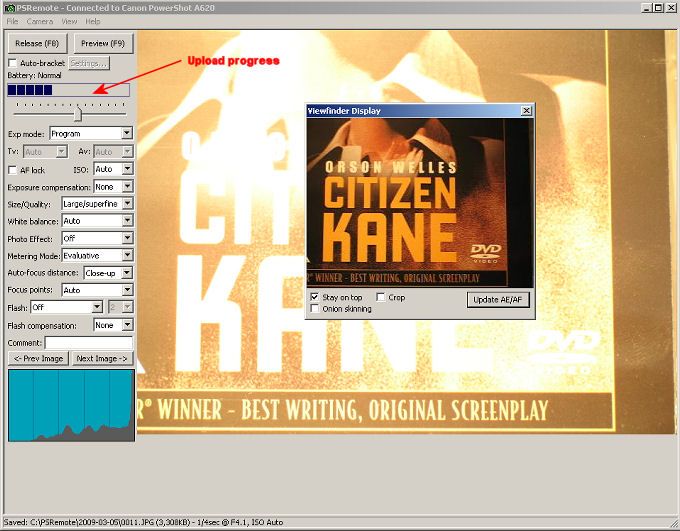This screenshot has height=531, width=680.
Task: Click the viewfinder live preview image
Action: 420,203
